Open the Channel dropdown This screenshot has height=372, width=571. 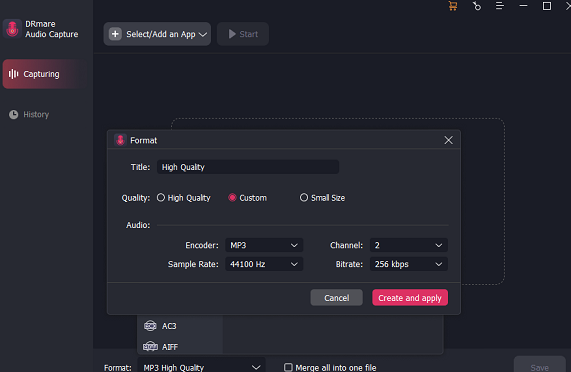(x=409, y=245)
